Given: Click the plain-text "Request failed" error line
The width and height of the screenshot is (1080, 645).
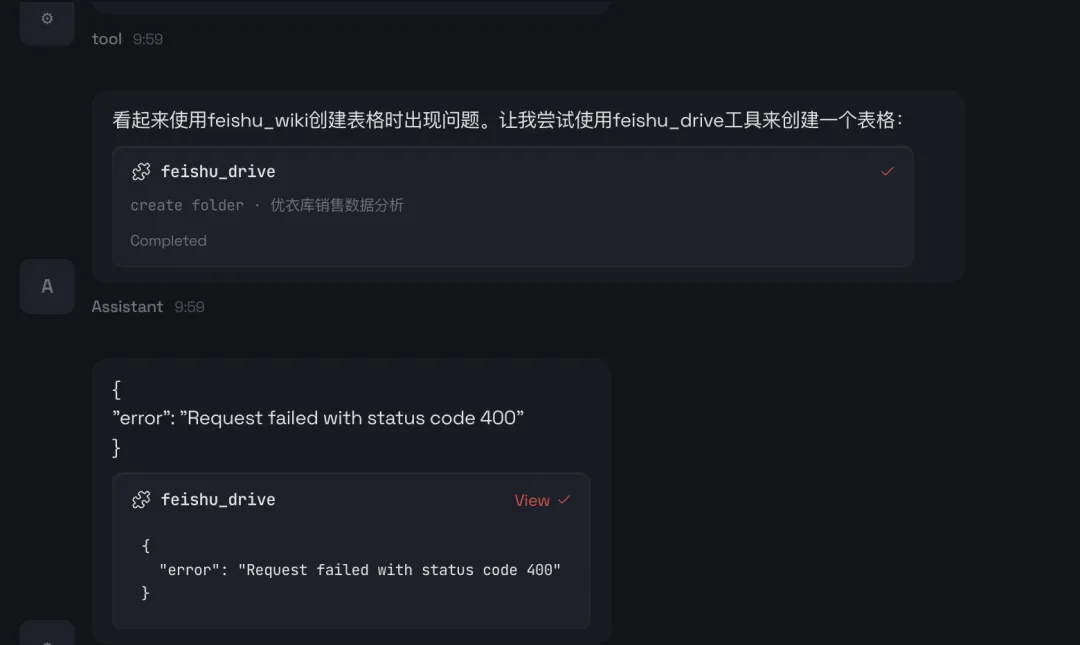Looking at the screenshot, I should (x=318, y=418).
